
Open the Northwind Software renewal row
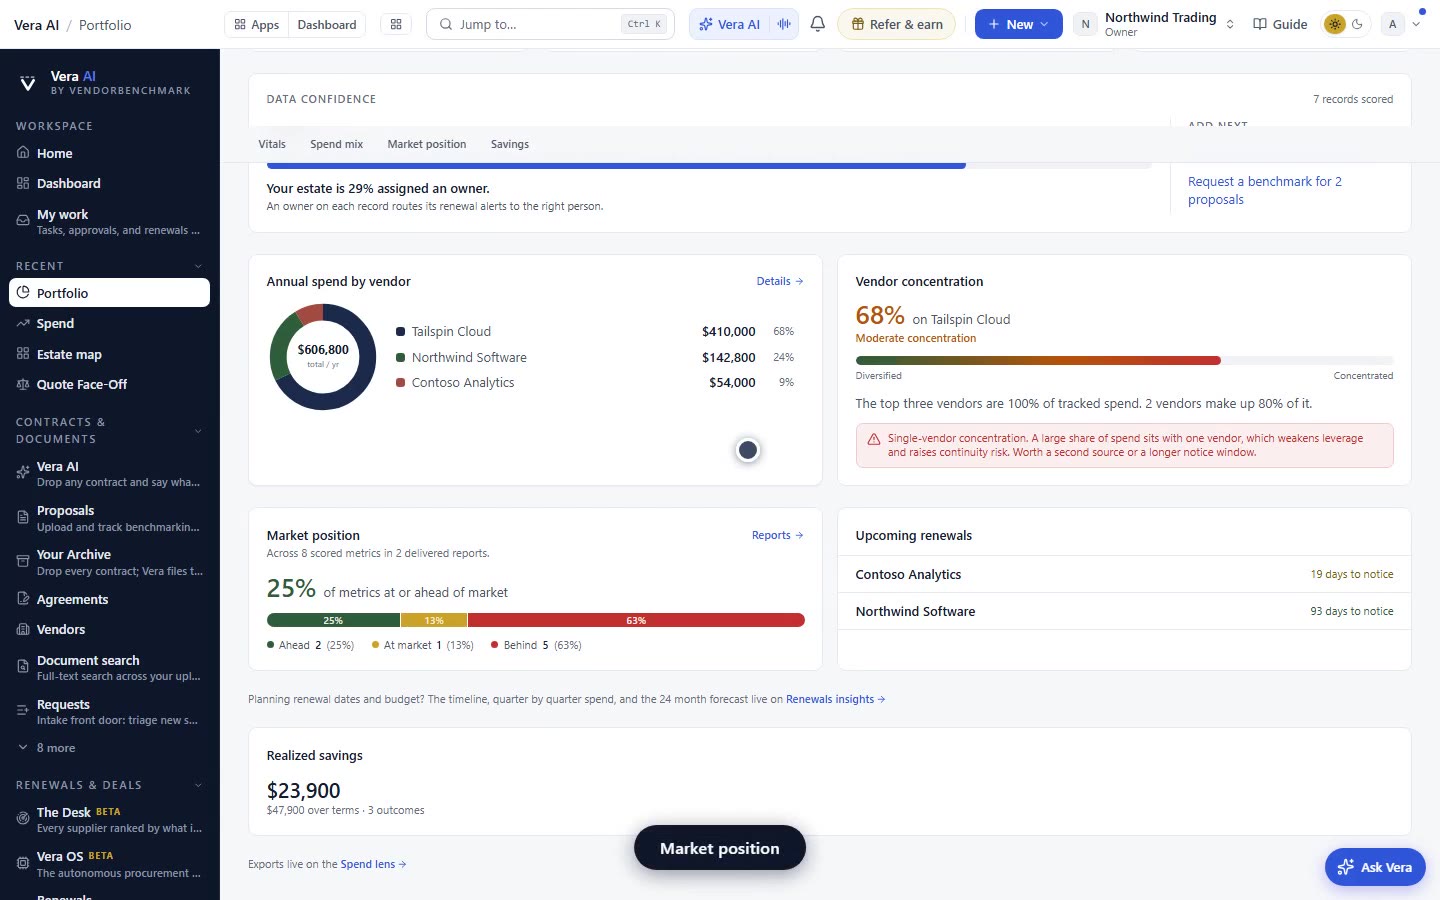(1124, 611)
